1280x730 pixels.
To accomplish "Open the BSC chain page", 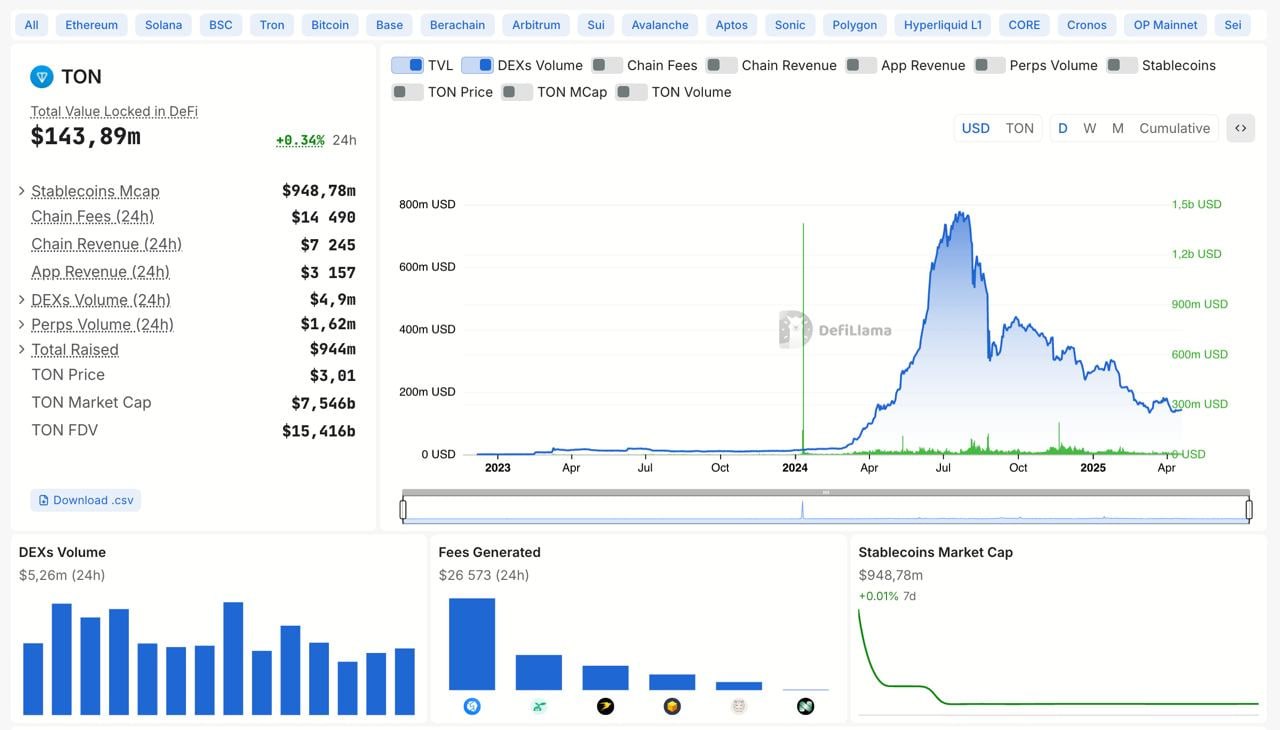I will (221, 25).
